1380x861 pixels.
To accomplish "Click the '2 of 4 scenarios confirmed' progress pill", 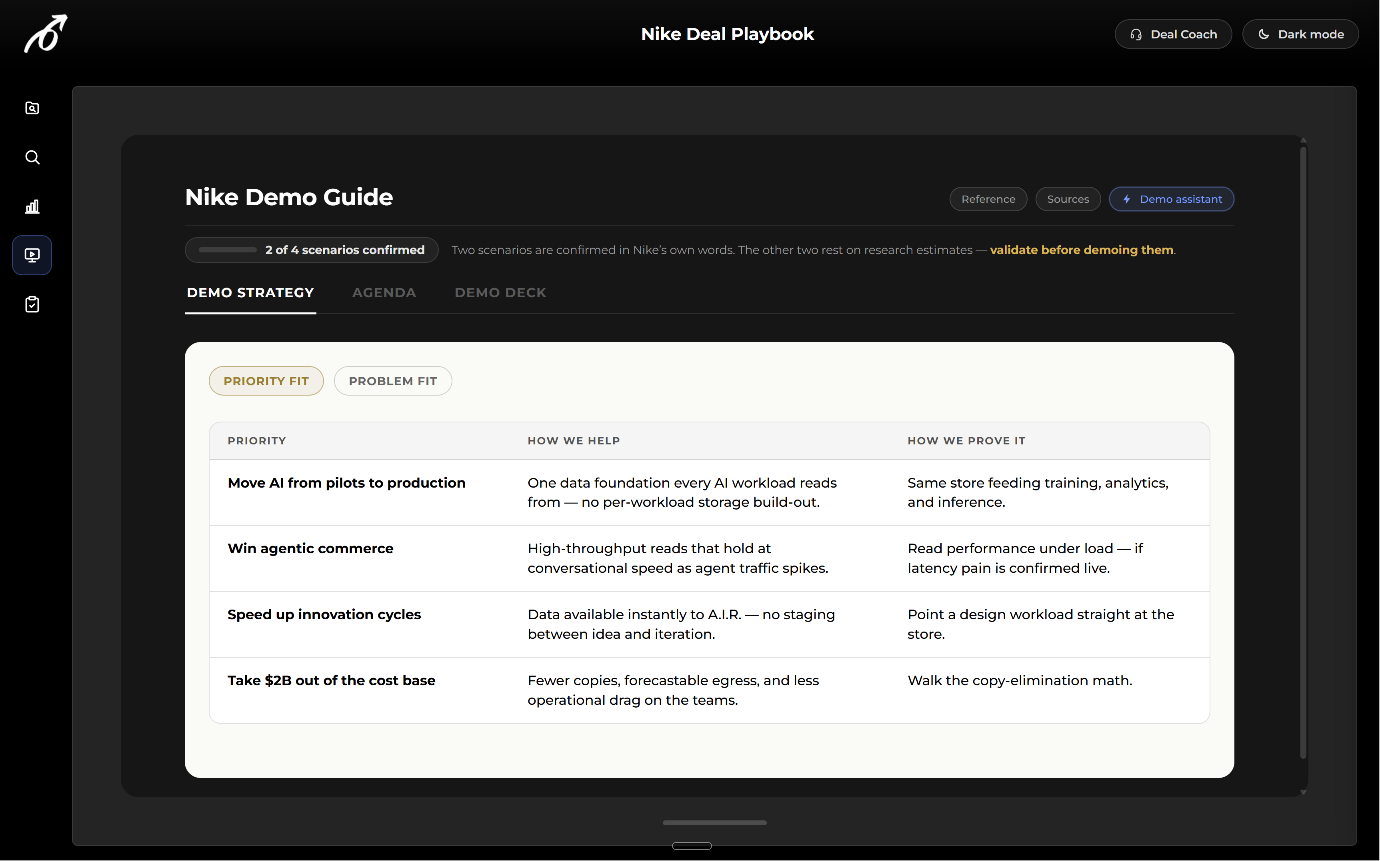I will [312, 250].
